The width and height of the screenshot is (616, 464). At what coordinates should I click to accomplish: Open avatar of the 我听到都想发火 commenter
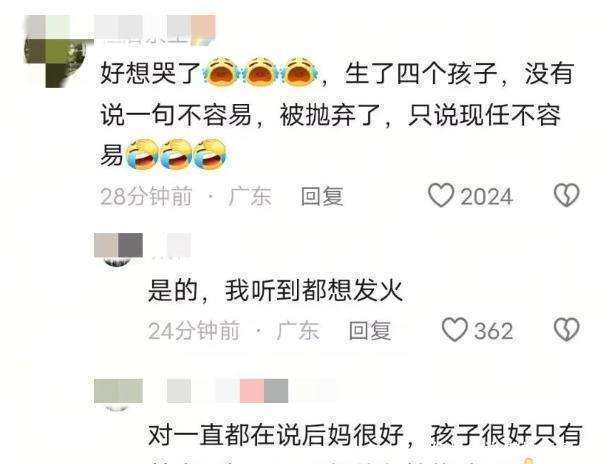click(118, 250)
